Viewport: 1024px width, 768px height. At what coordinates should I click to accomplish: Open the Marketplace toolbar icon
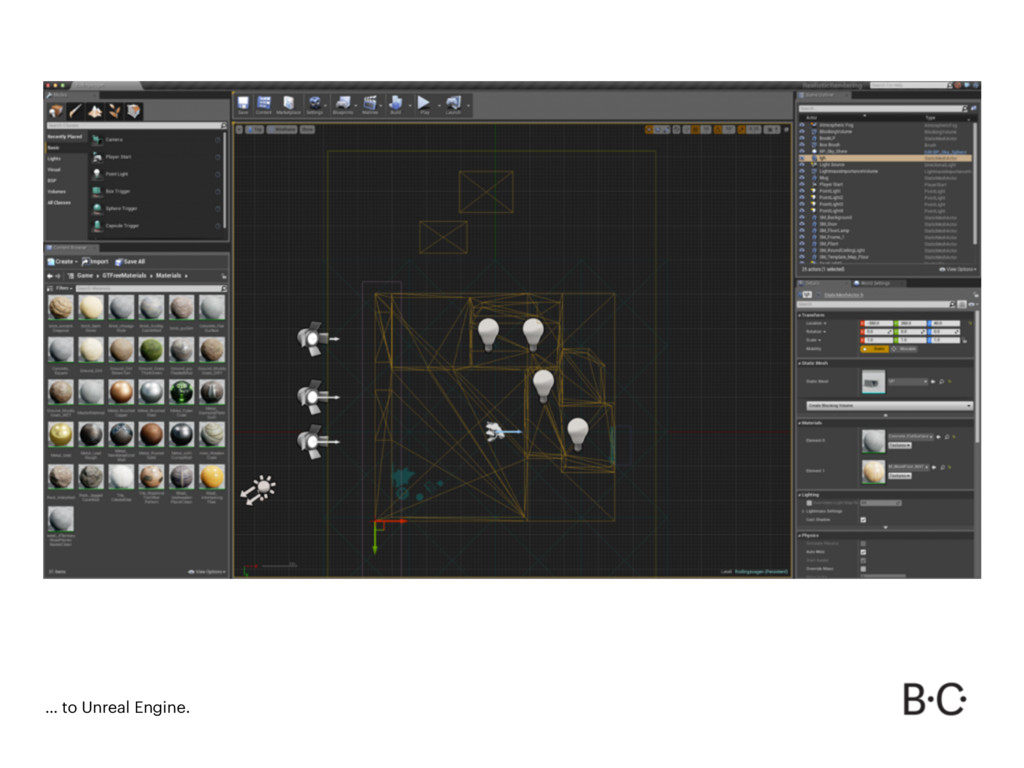(288, 104)
